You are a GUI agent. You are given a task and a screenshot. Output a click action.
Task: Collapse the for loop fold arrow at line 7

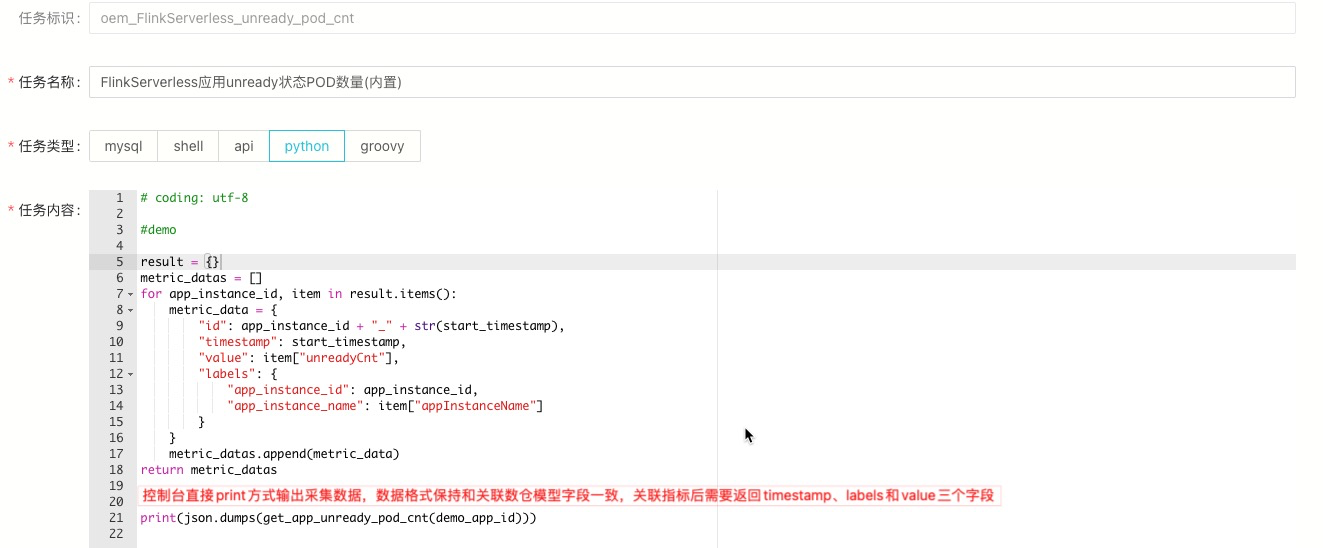click(131, 294)
